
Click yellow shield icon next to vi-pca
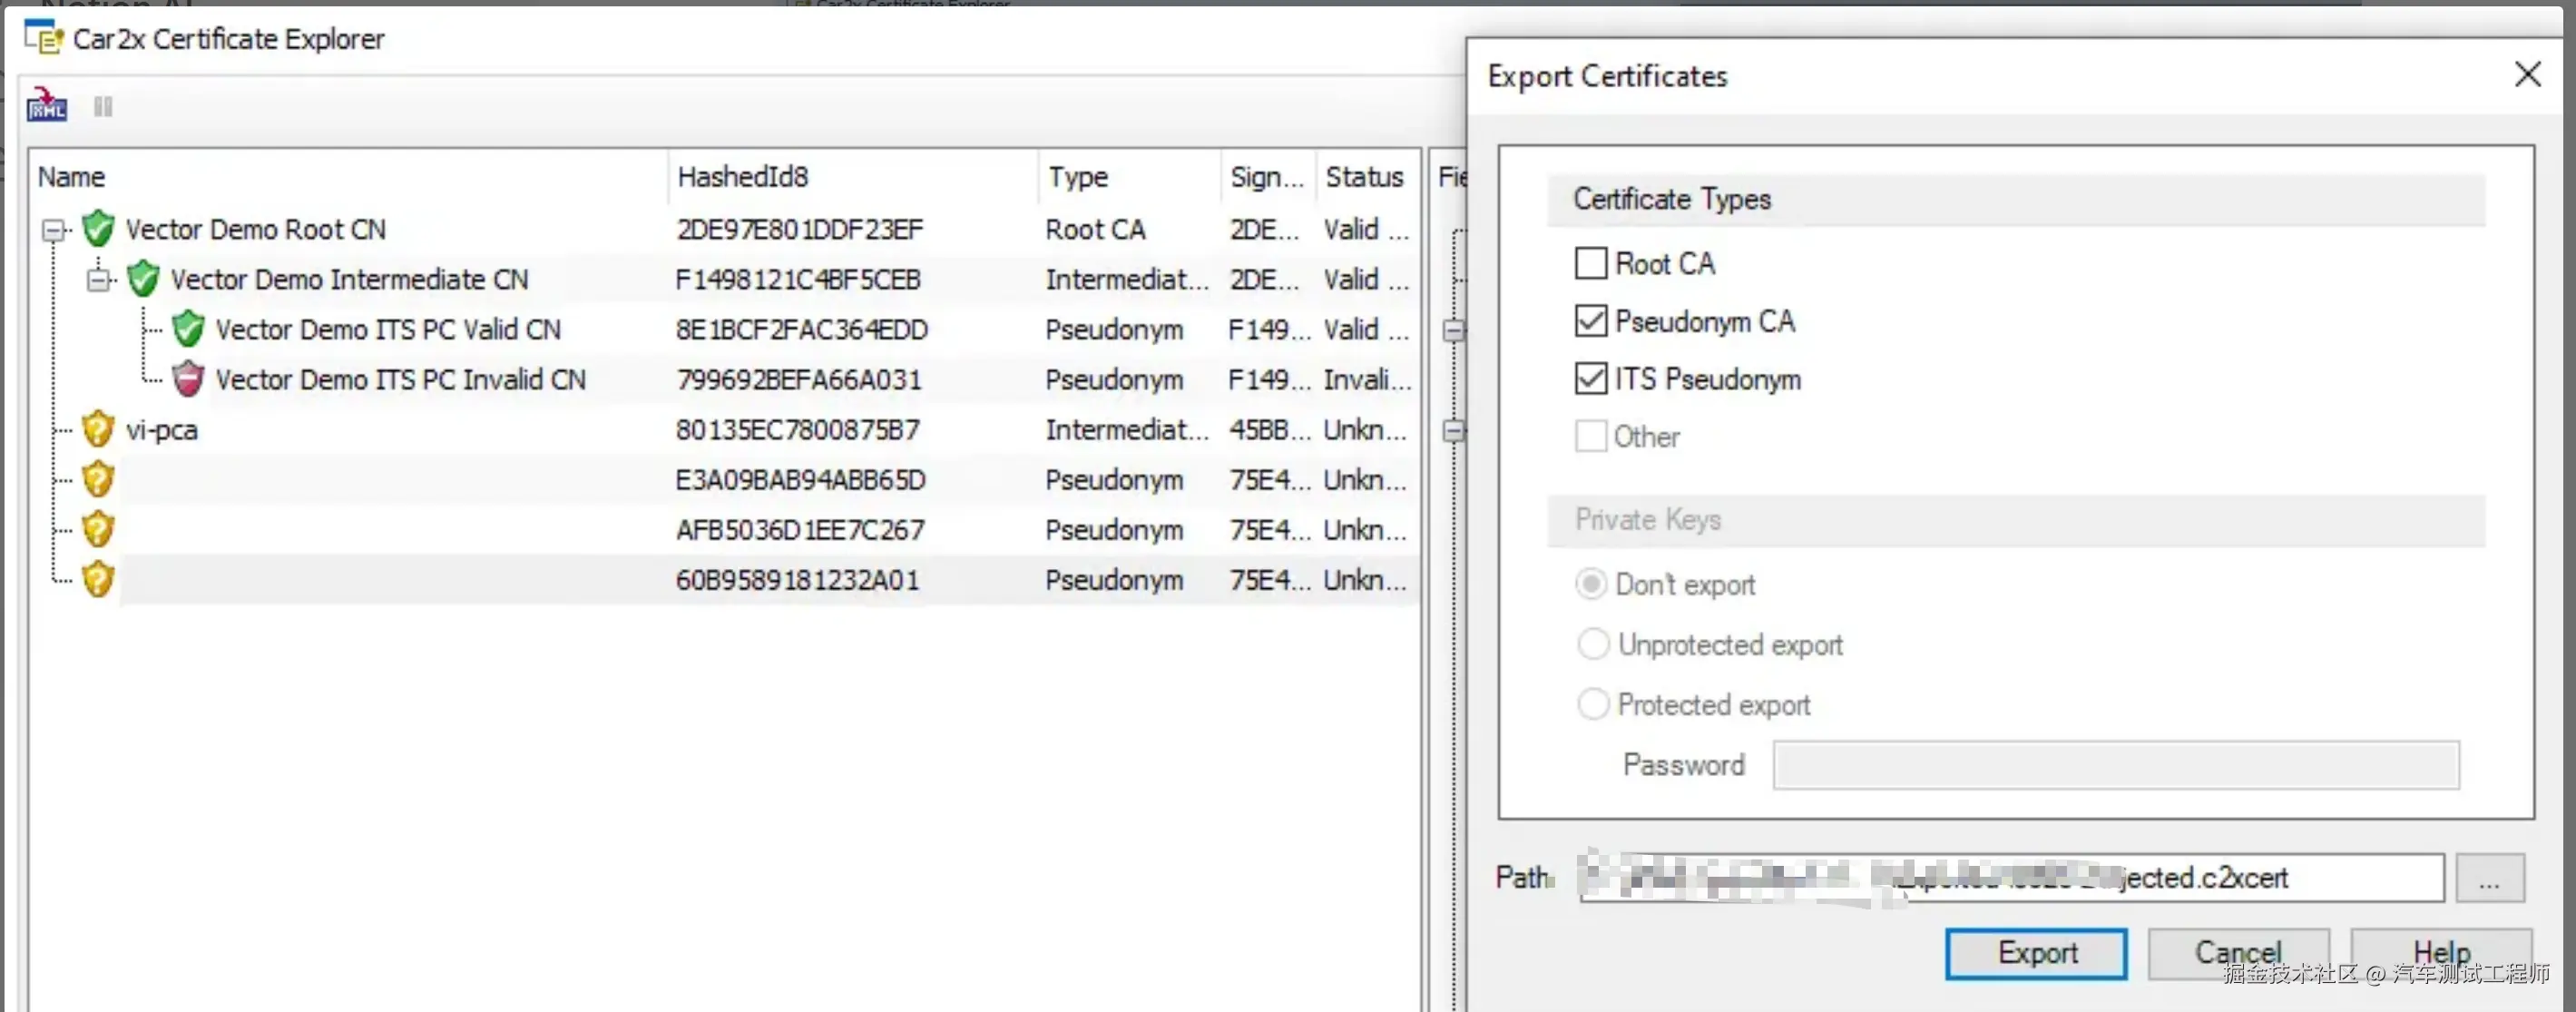tap(98, 429)
